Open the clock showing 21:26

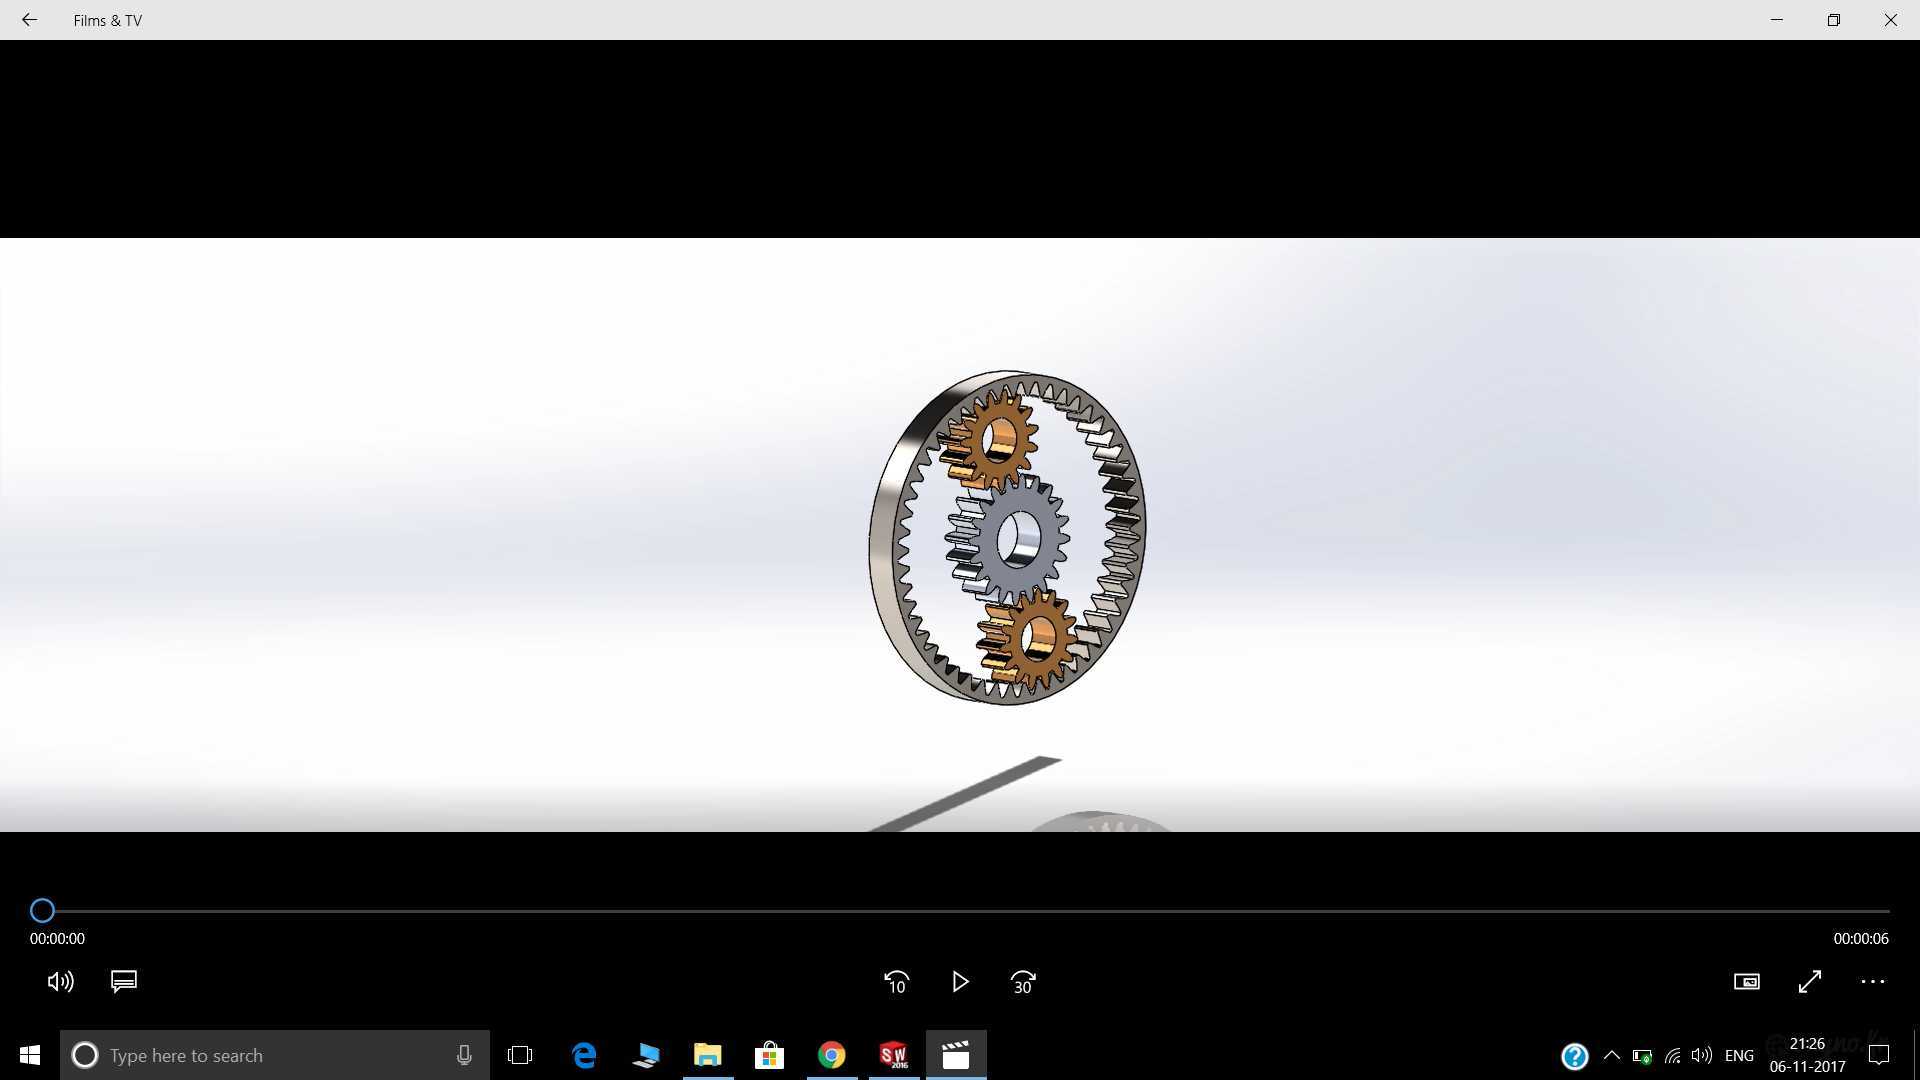click(x=1807, y=1055)
